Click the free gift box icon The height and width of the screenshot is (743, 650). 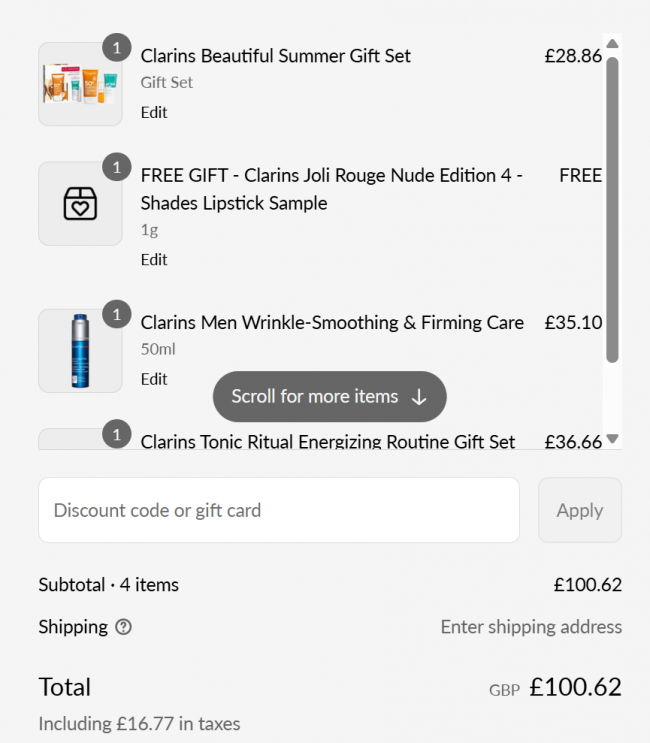(80, 204)
